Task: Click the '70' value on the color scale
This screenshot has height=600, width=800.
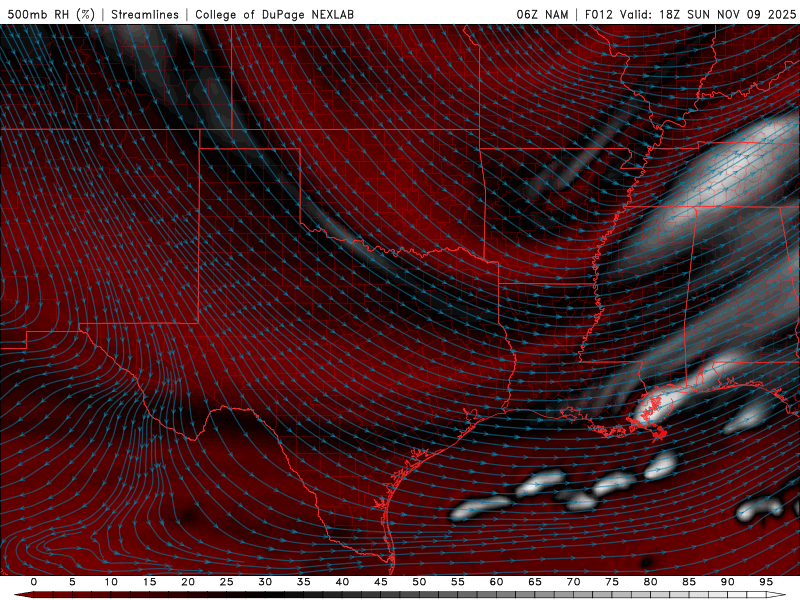Action: (x=573, y=582)
